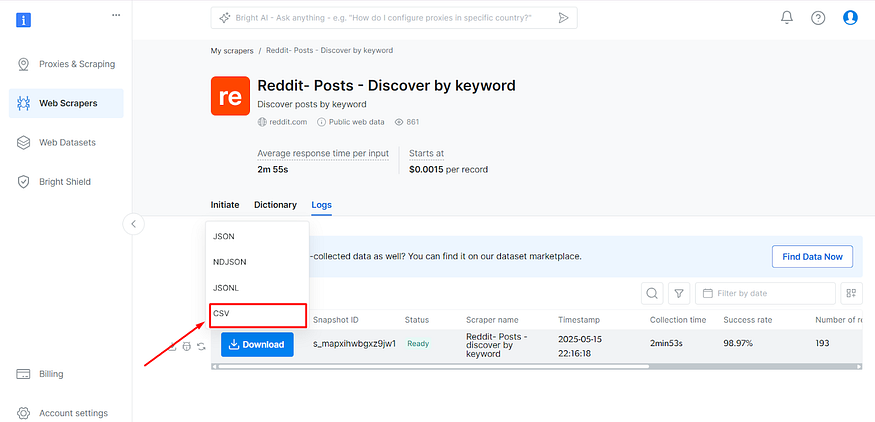Choose JSON download format

click(257, 237)
